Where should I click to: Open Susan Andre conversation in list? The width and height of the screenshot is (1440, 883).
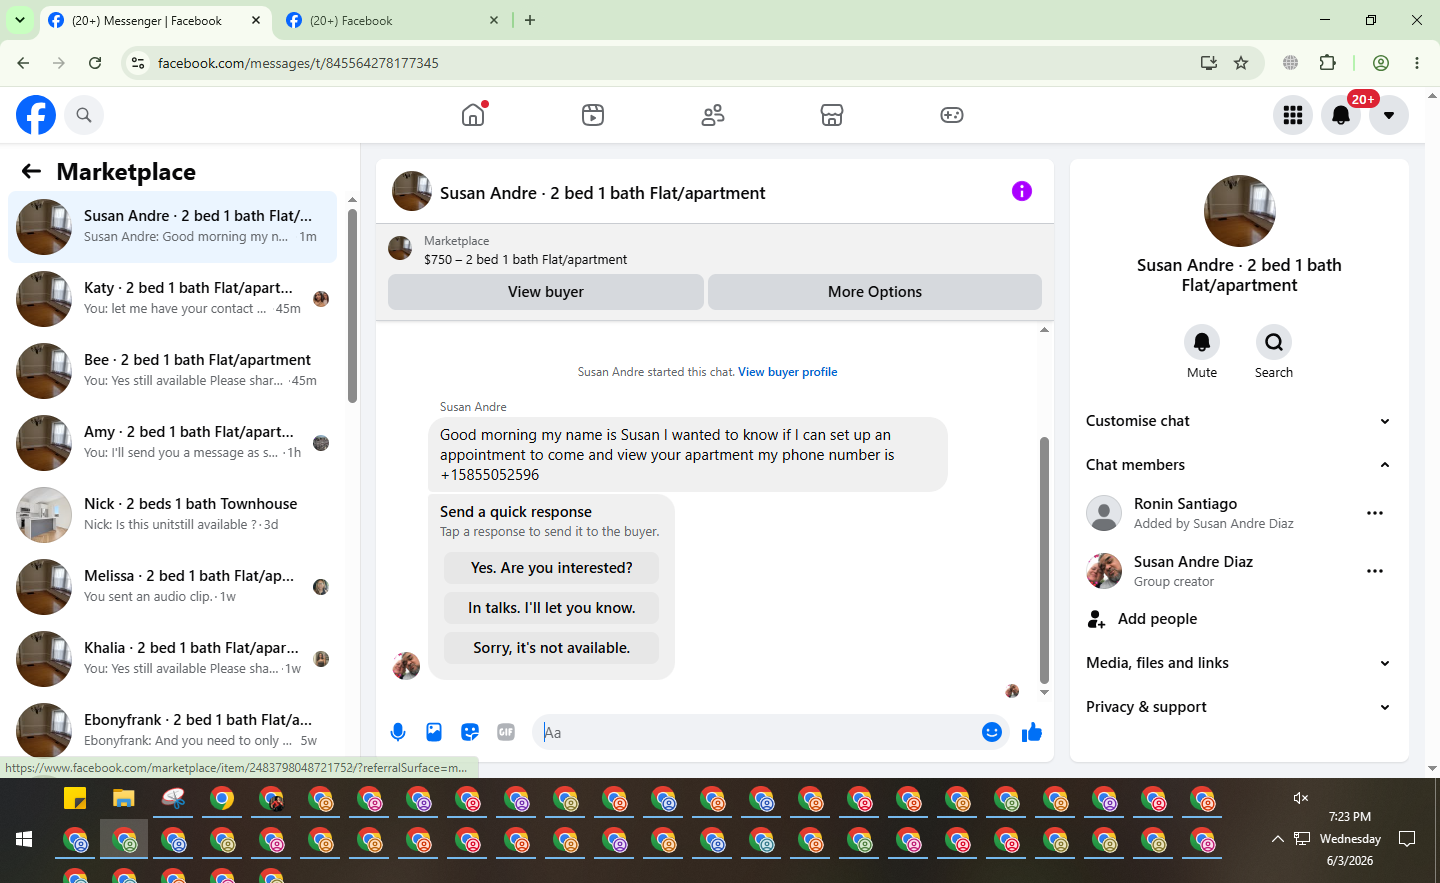(173, 227)
